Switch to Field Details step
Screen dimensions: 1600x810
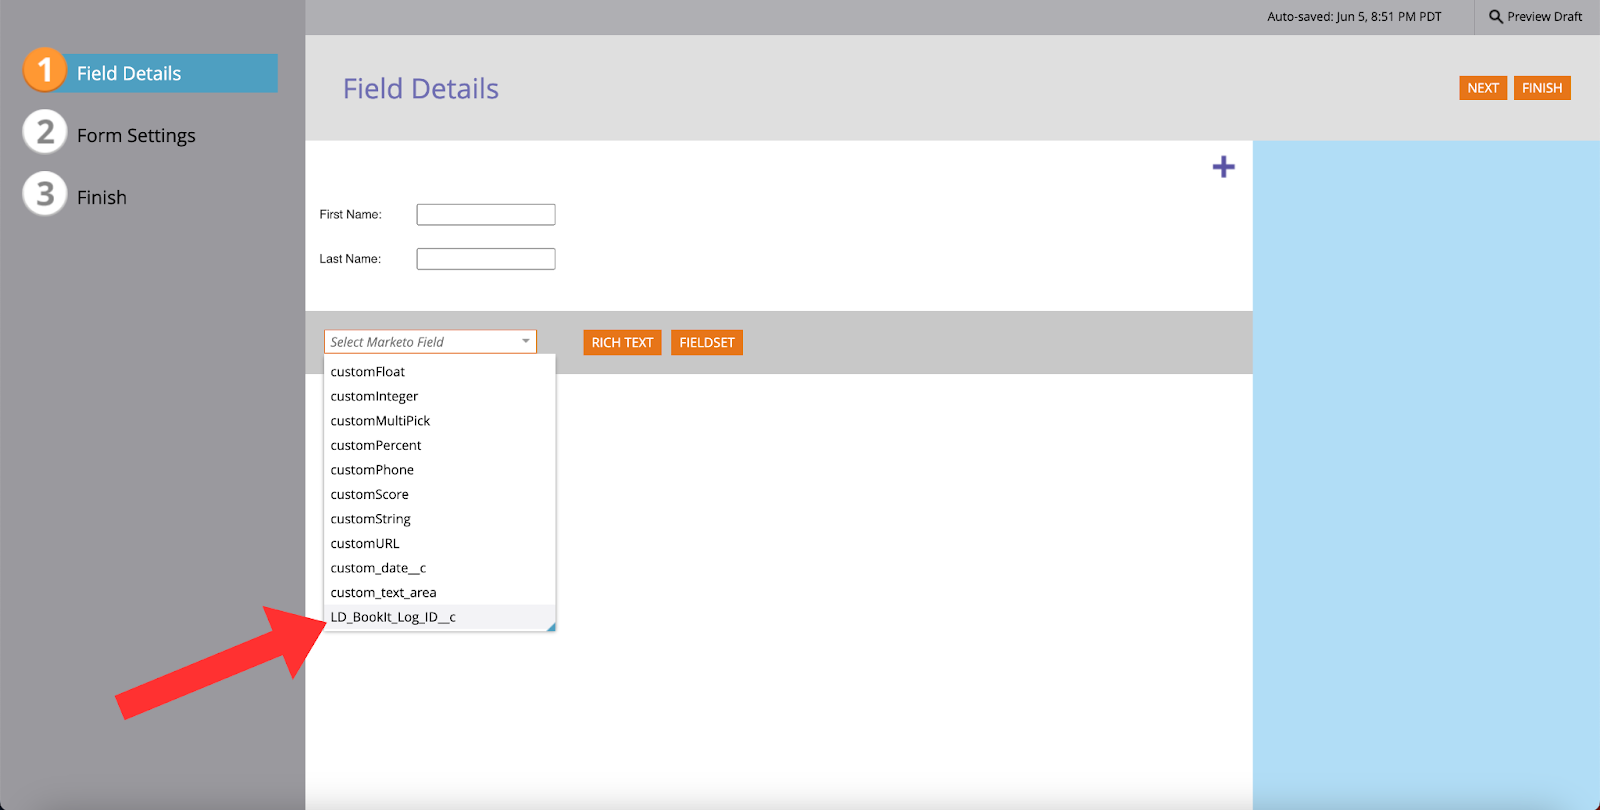pos(129,74)
